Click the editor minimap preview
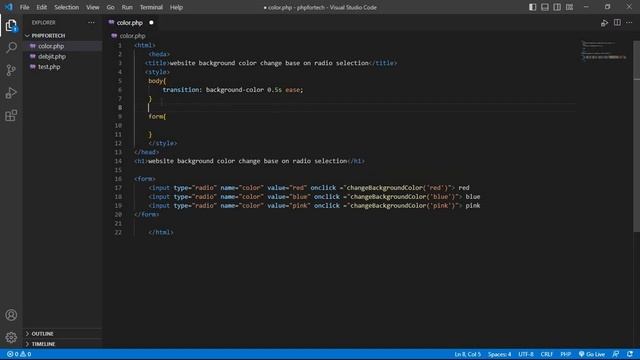 [605, 51]
